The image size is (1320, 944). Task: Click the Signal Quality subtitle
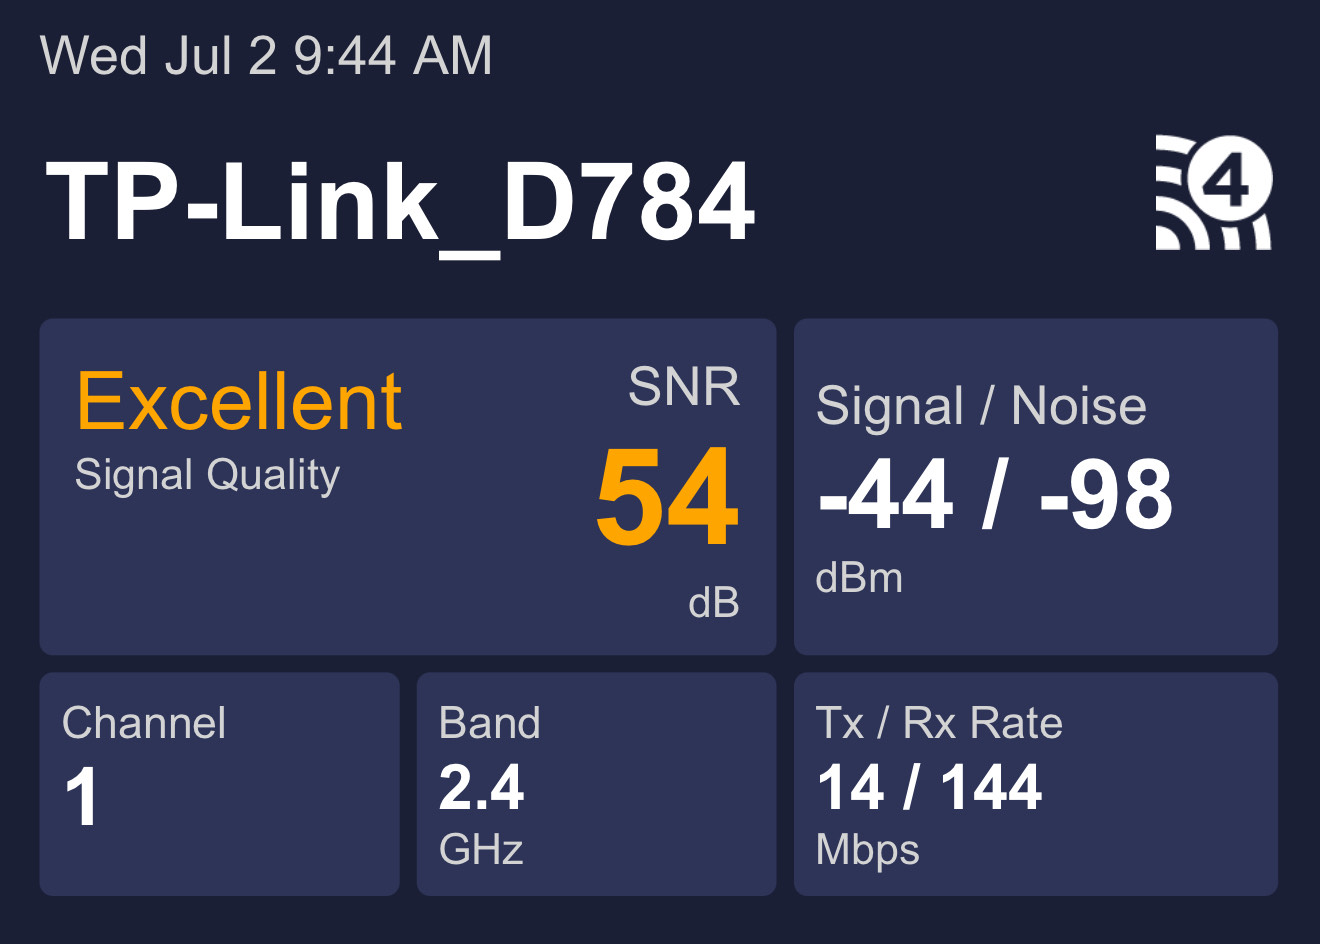click(208, 476)
